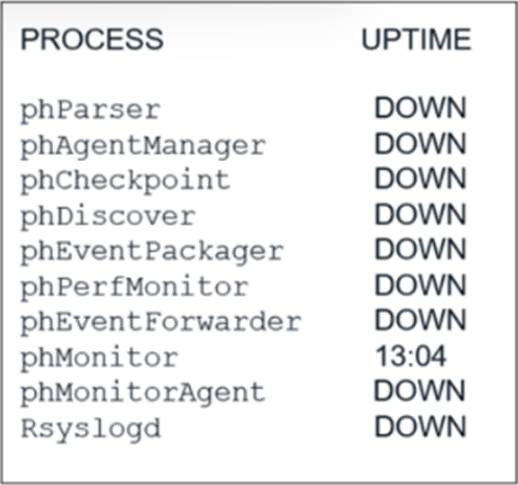Click the UPTIME column header
The height and width of the screenshot is (485, 518).
416,39
